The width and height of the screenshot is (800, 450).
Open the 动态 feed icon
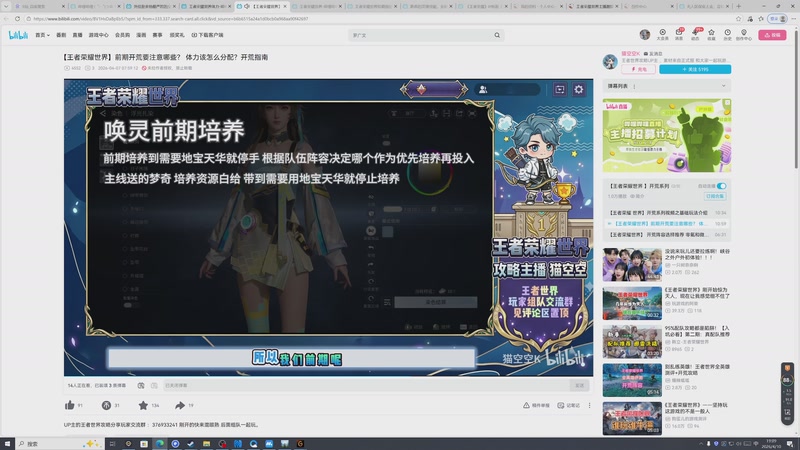pyautogui.click(x=695, y=35)
